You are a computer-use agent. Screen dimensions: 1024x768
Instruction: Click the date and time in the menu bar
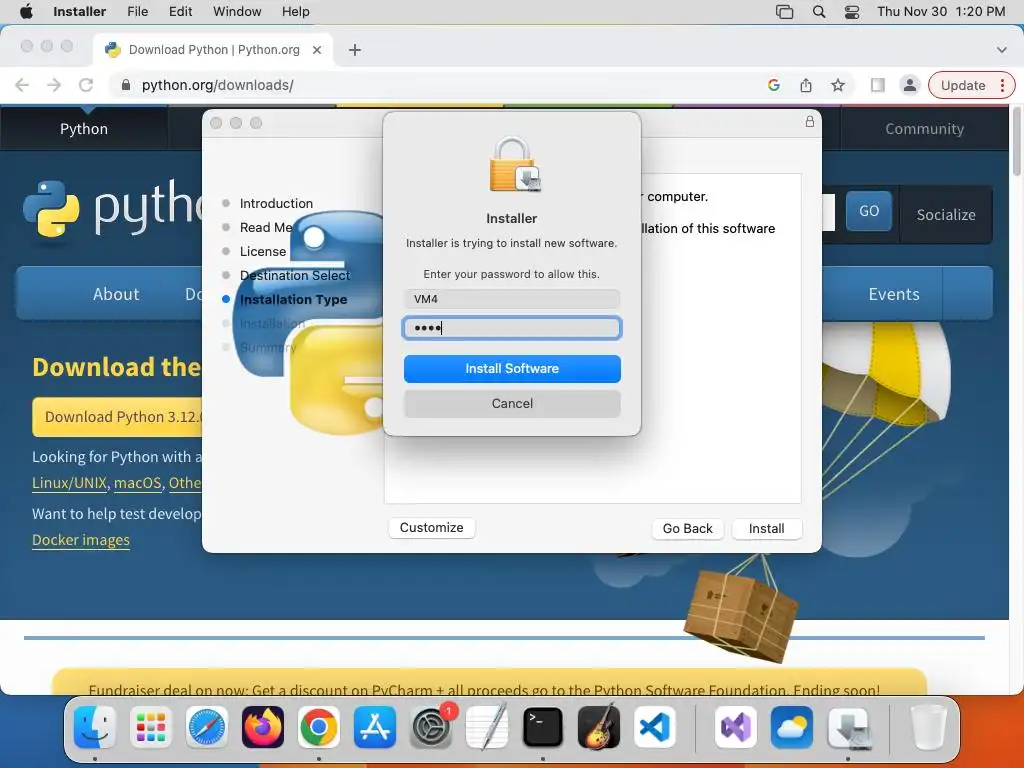tap(941, 12)
